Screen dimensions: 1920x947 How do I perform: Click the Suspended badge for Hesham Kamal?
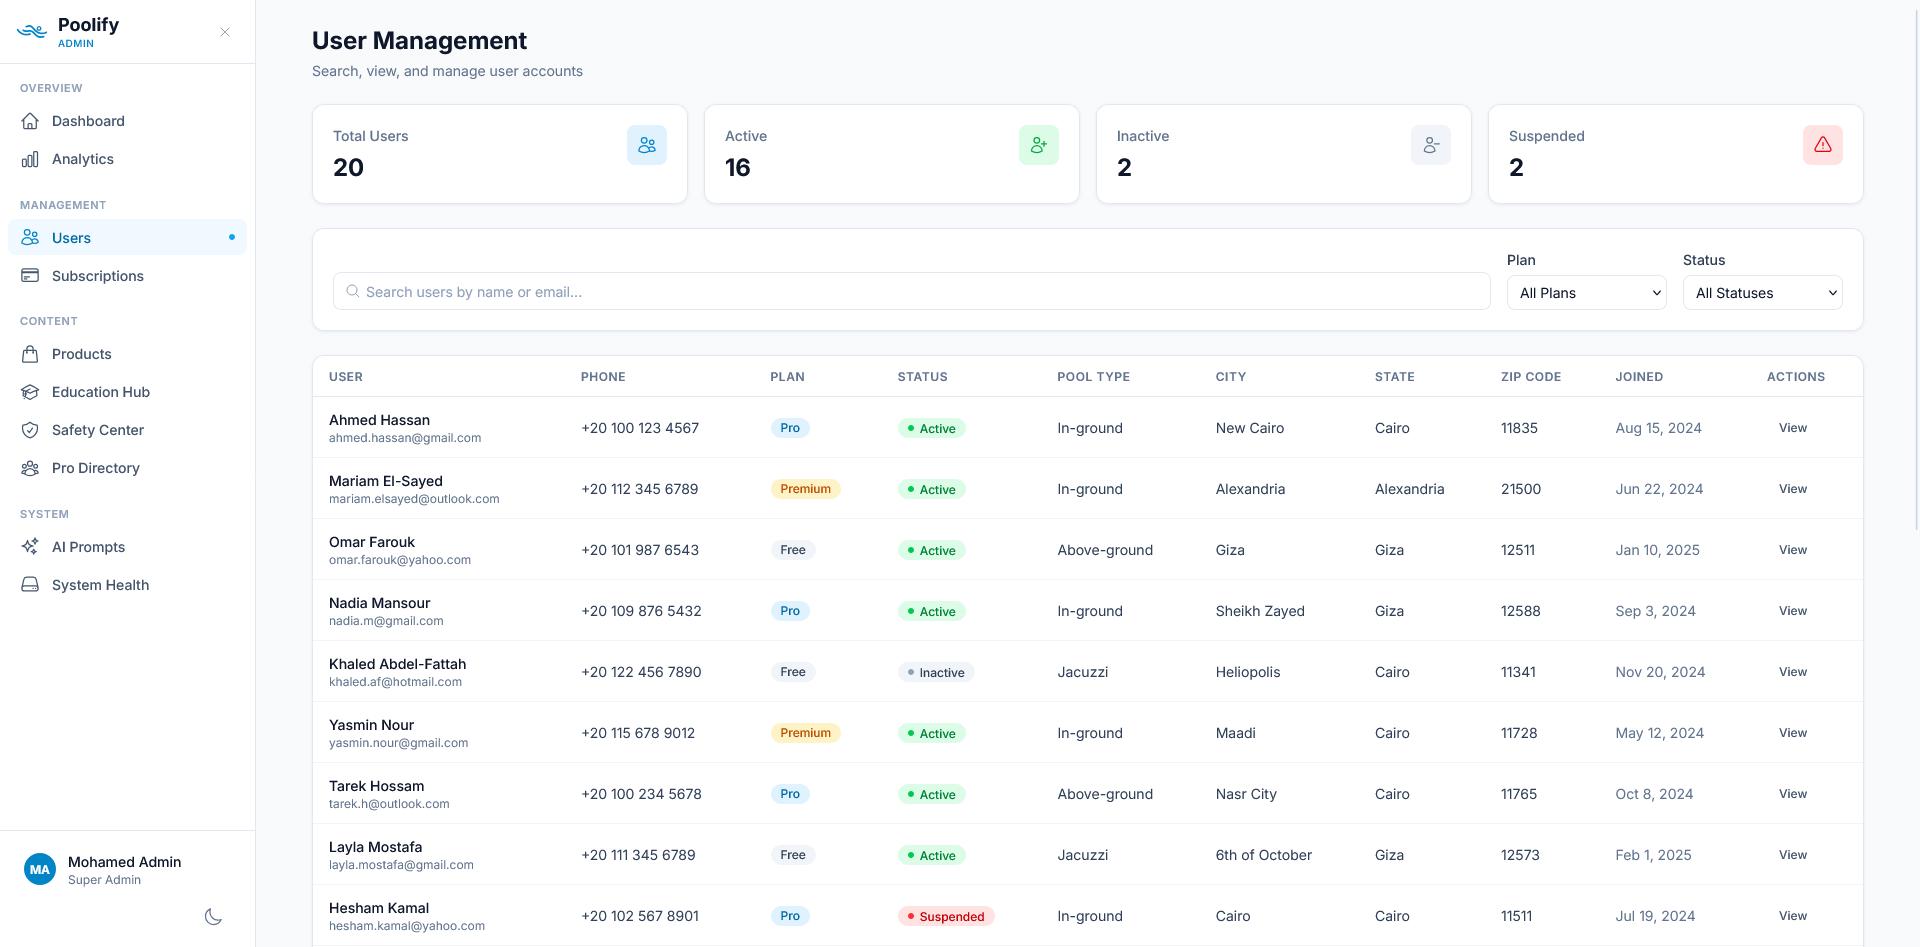point(946,916)
